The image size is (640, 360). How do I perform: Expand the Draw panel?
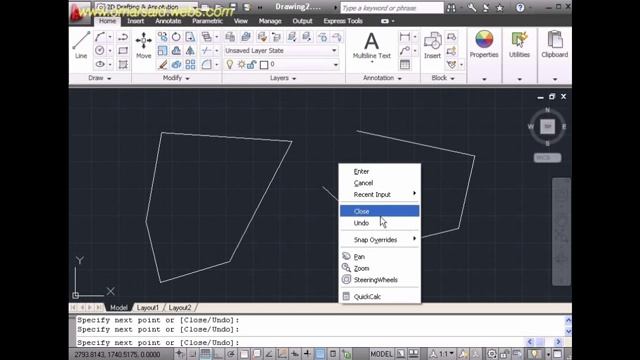(100, 78)
